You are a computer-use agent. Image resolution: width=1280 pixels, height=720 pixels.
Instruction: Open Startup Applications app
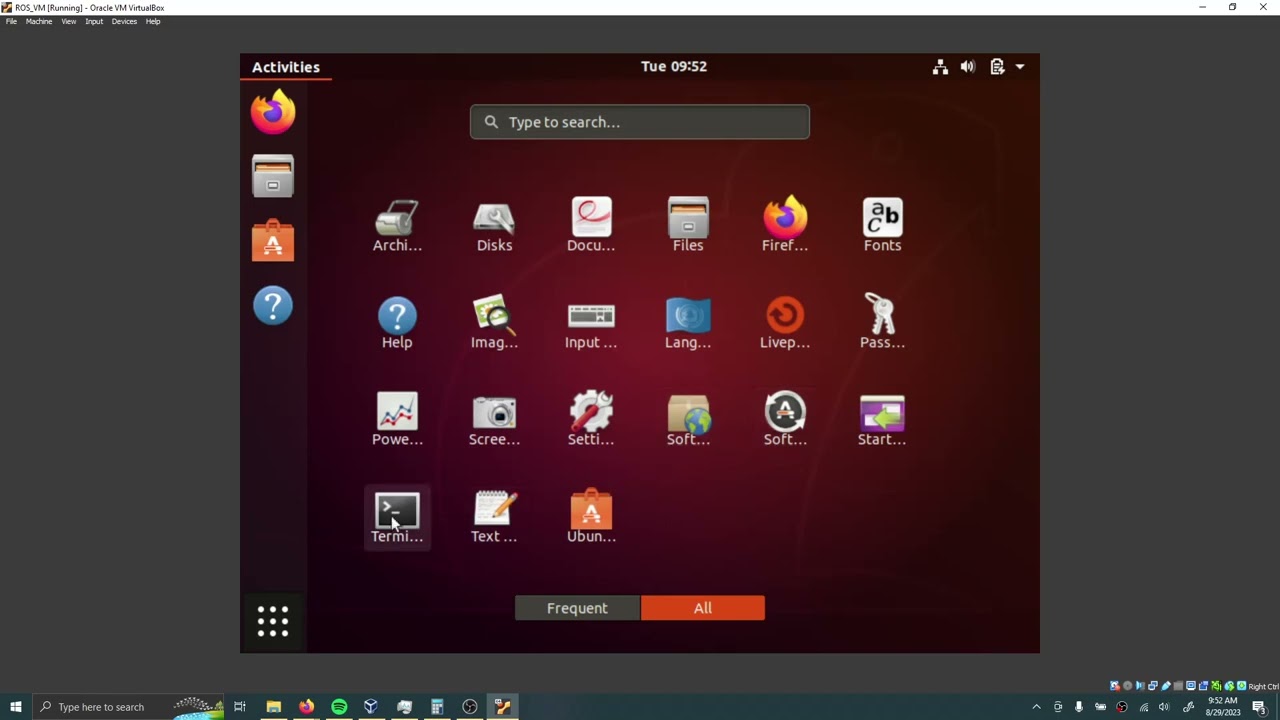[882, 421]
